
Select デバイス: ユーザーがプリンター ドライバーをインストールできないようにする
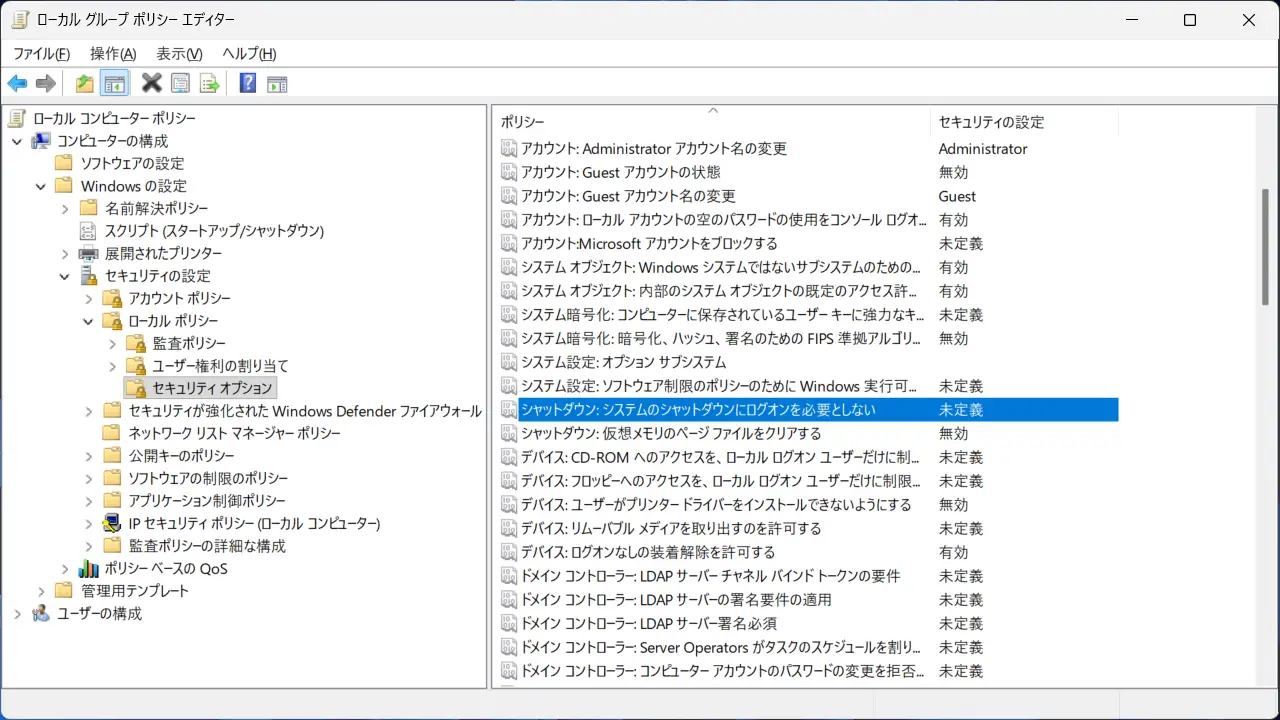tap(716, 504)
